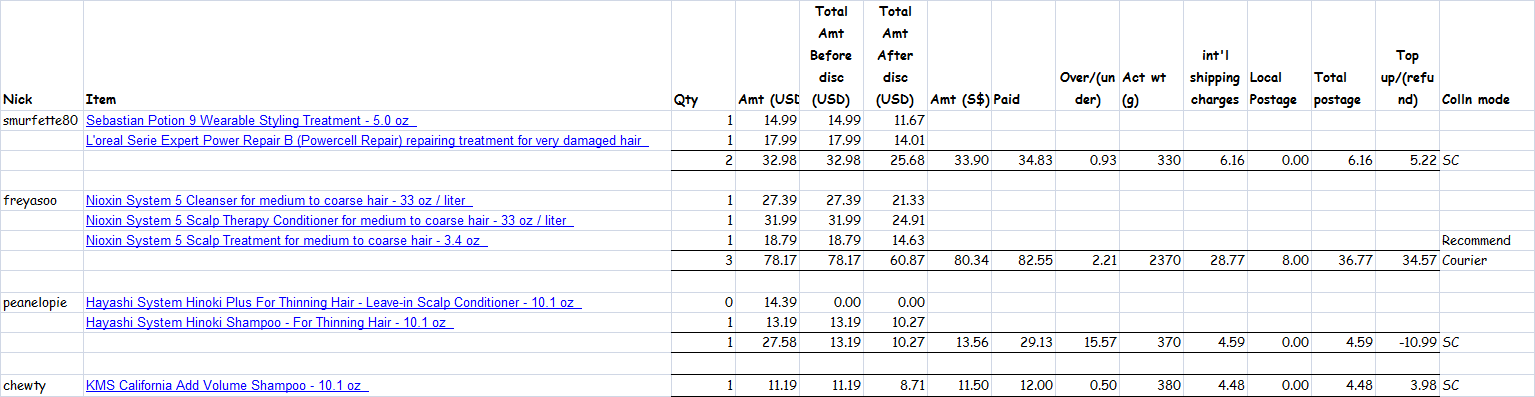Select the 80.34 Amt S$ cell
This screenshot has width=1535, height=397.
click(960, 261)
